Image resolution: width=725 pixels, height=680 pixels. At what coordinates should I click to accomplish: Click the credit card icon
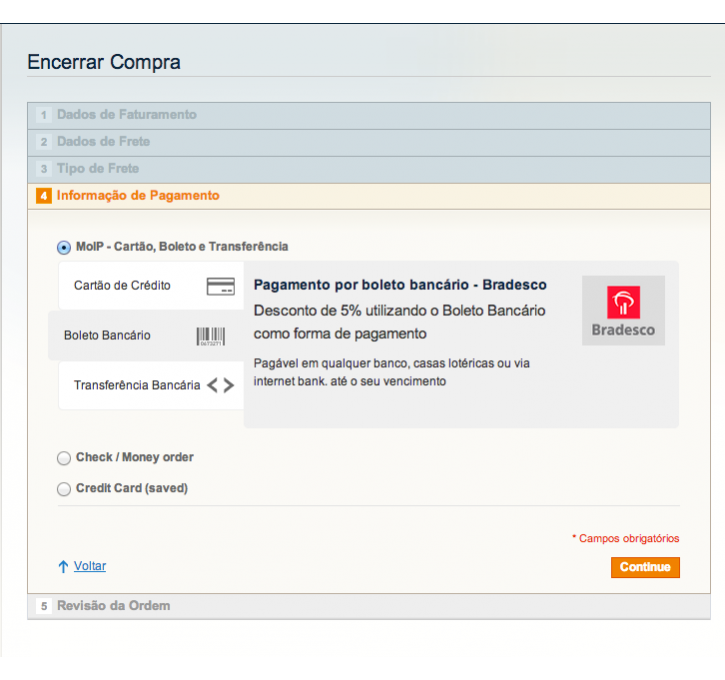(x=221, y=286)
